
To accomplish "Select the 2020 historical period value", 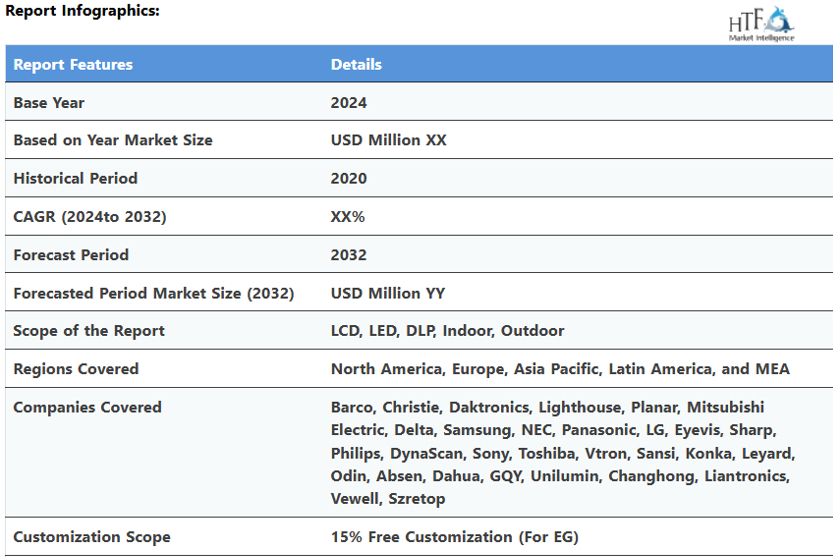I will pyautogui.click(x=349, y=178).
